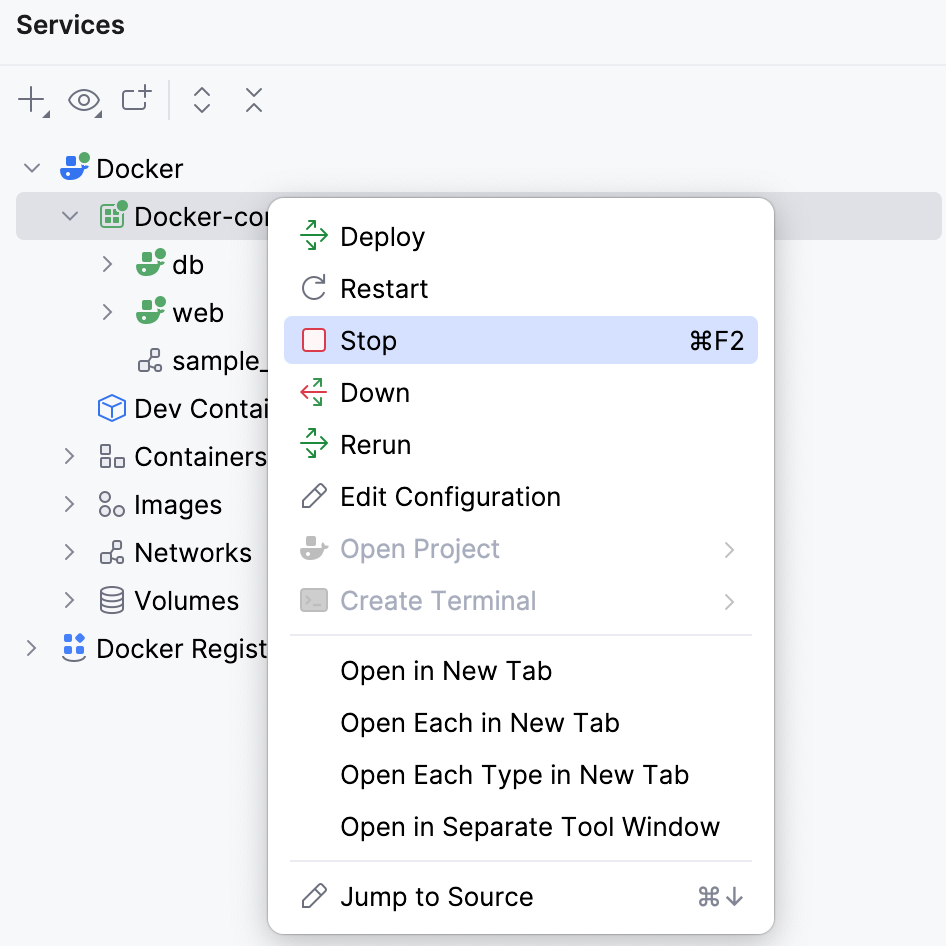946x946 pixels.
Task: Expand the Containers node
Action: pyautogui.click(x=69, y=456)
